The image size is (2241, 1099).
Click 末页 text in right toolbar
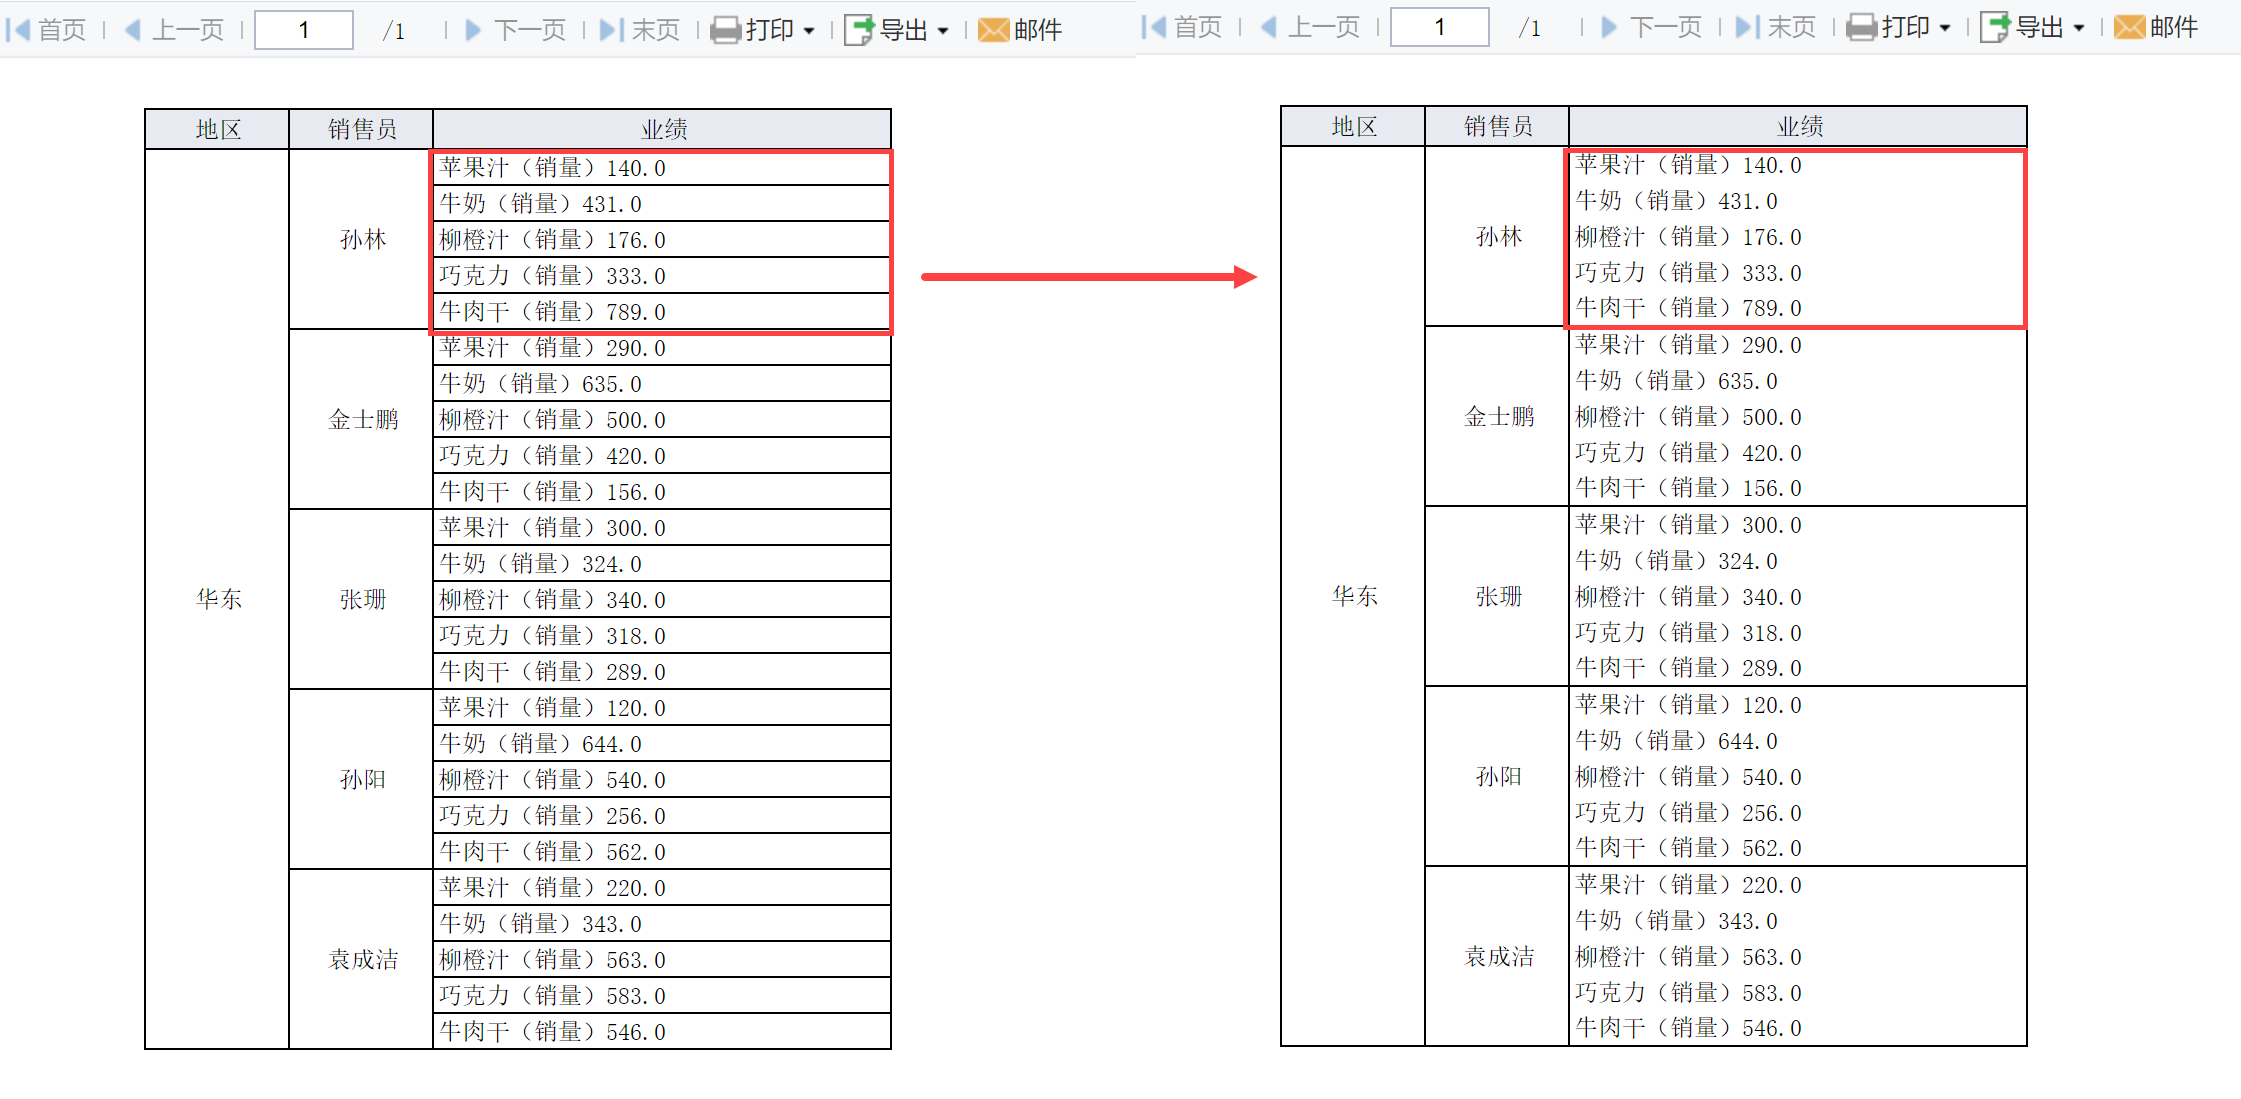[1792, 27]
